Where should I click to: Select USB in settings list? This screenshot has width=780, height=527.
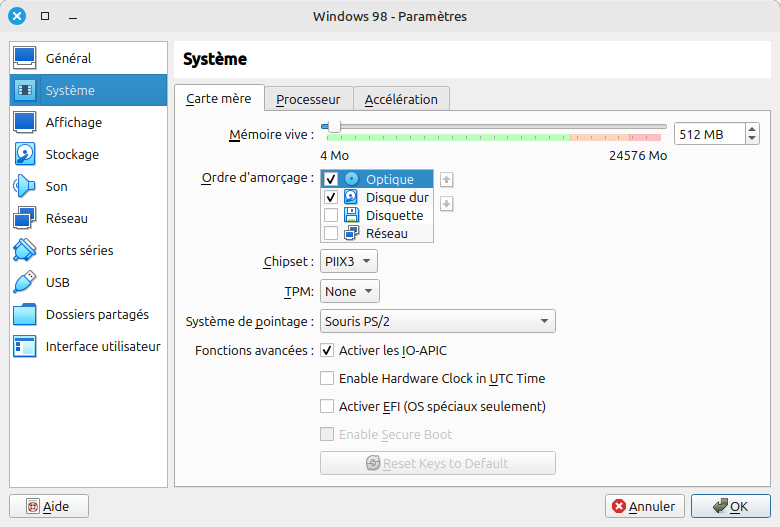coord(89,282)
